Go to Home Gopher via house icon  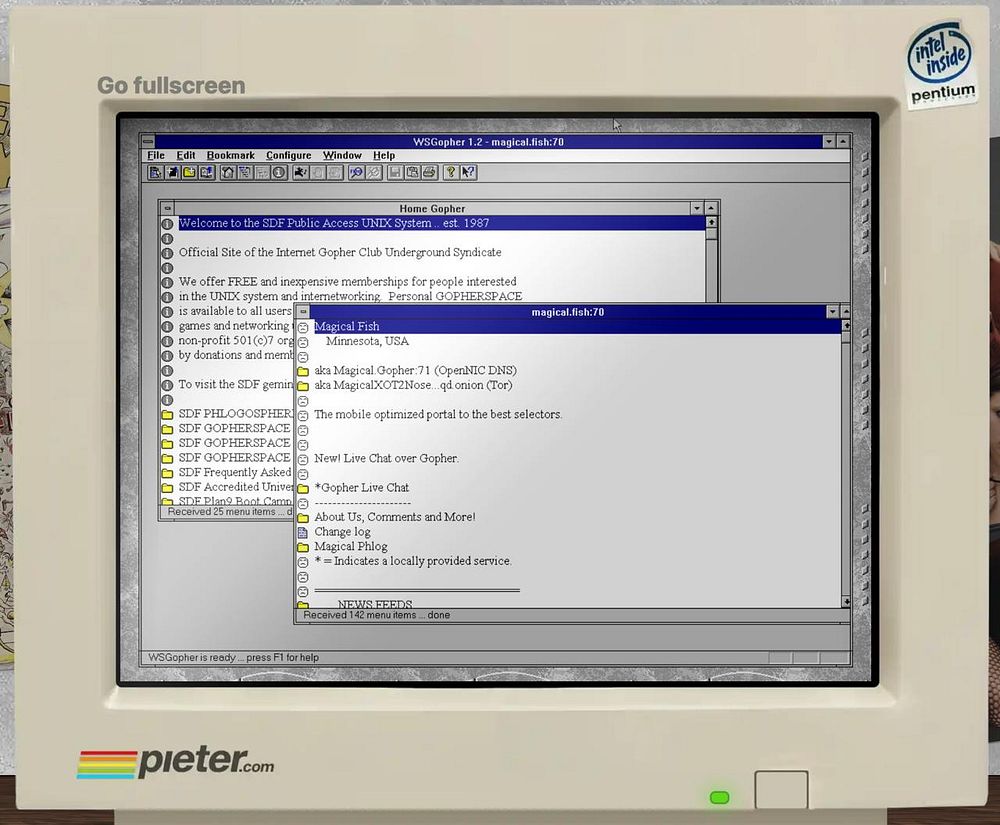point(228,172)
